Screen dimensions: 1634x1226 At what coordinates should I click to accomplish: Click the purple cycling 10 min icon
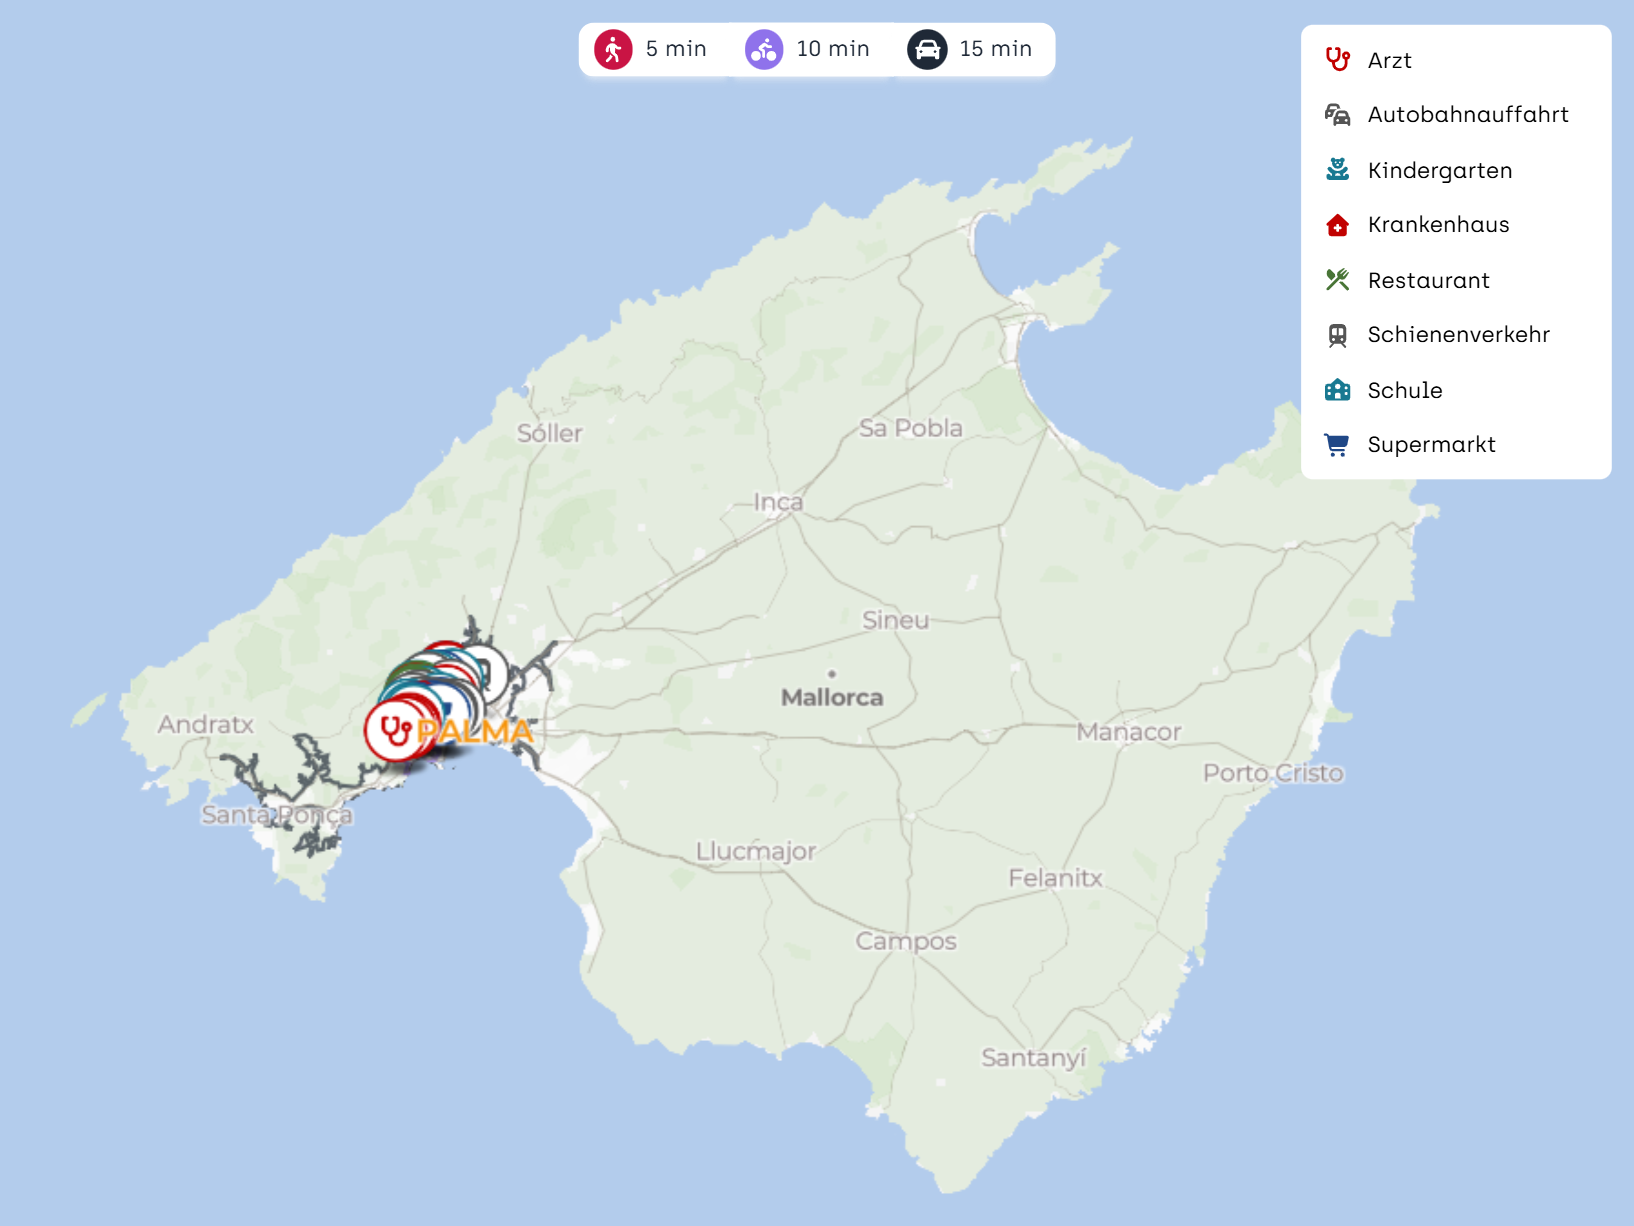tap(764, 49)
